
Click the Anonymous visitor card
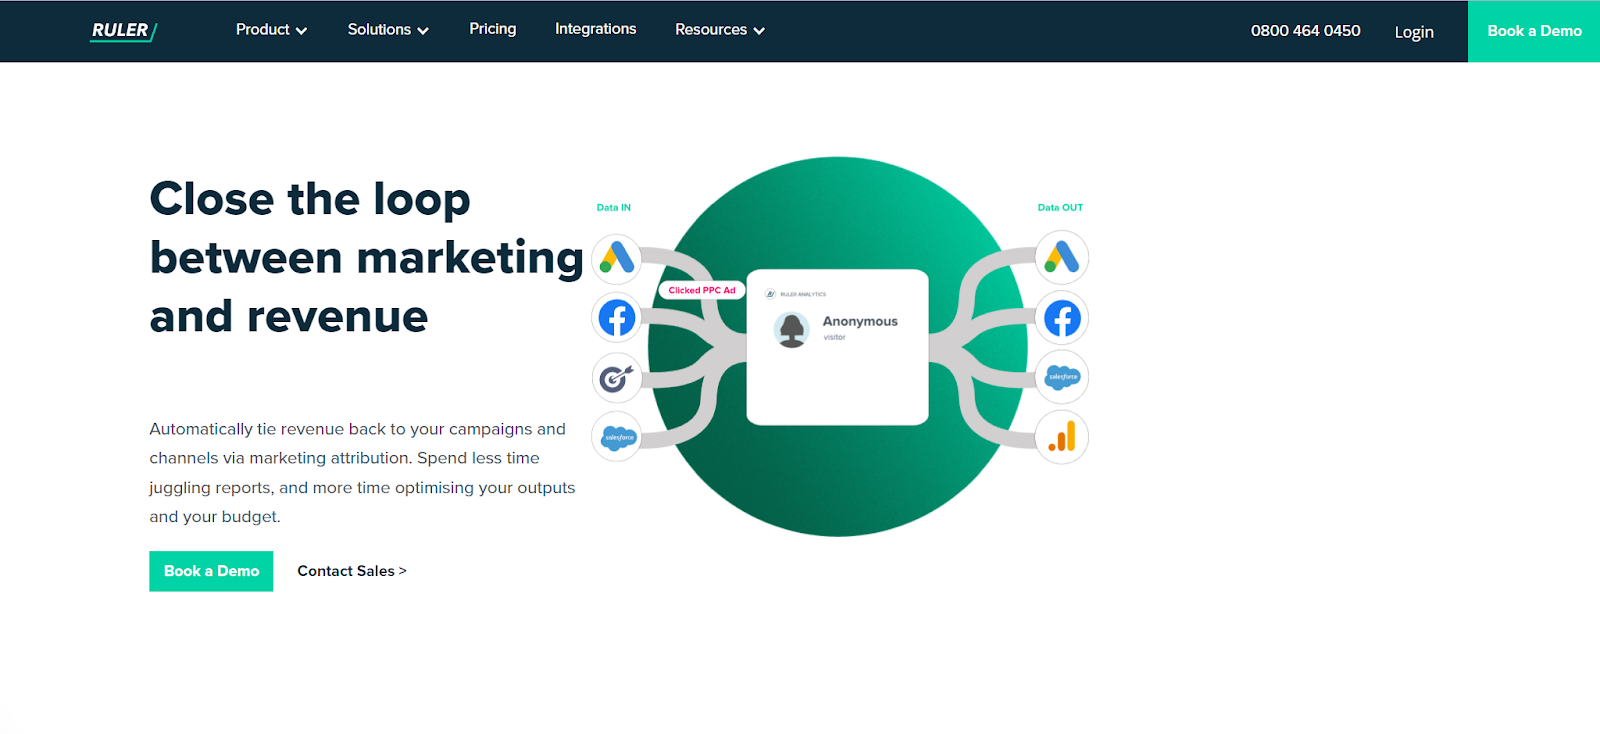click(837, 347)
